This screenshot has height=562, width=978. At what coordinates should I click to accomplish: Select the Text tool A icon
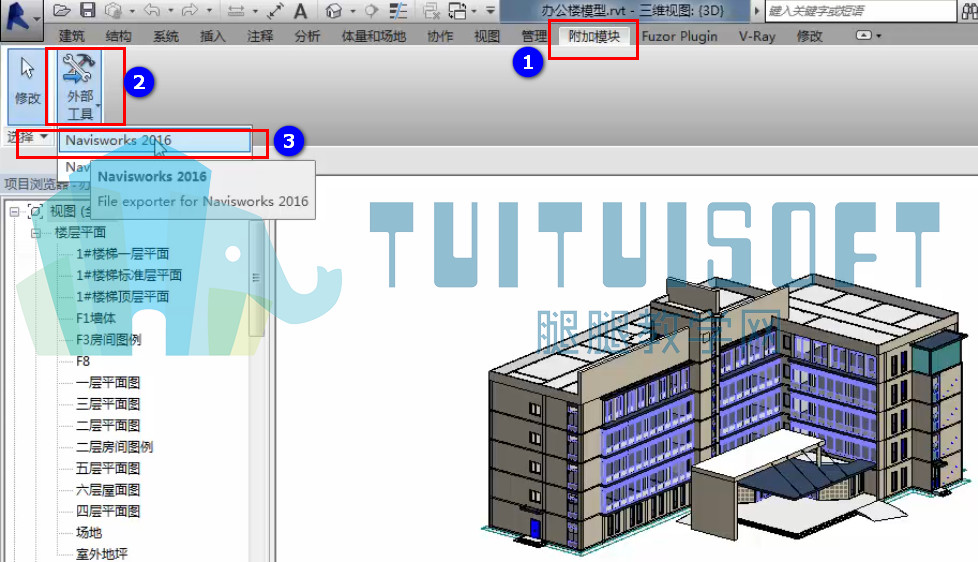[x=301, y=11]
